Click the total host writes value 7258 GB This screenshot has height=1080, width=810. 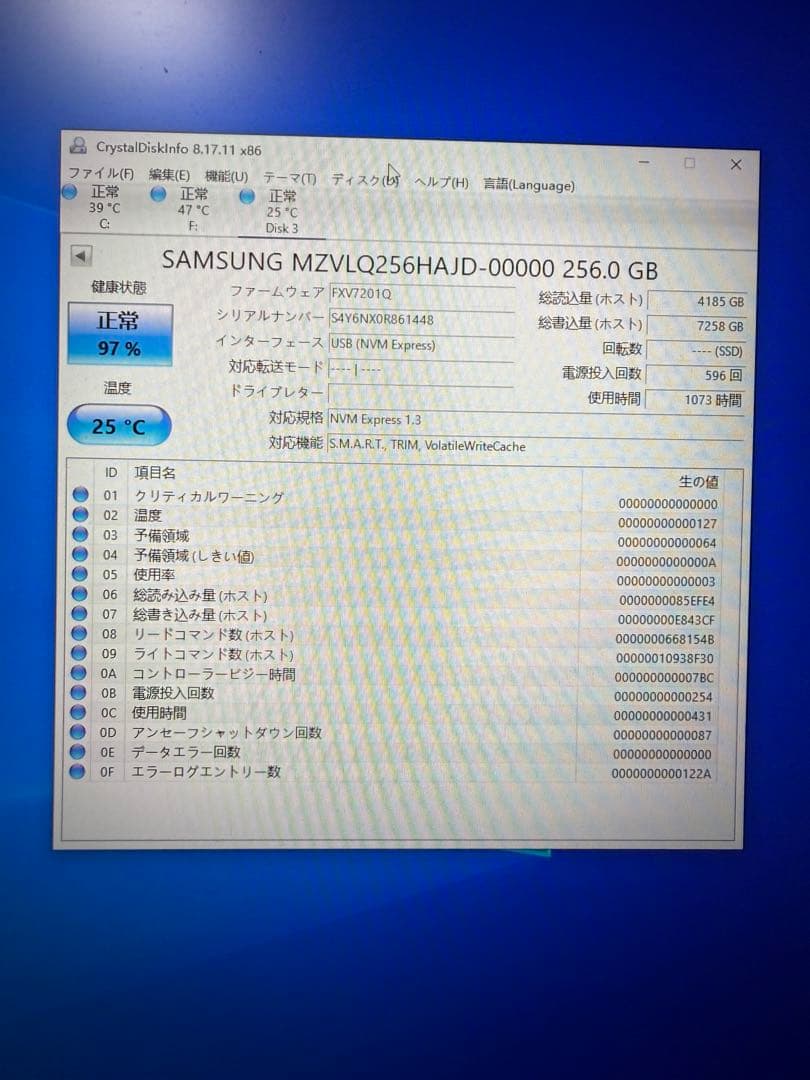pyautogui.click(x=696, y=326)
